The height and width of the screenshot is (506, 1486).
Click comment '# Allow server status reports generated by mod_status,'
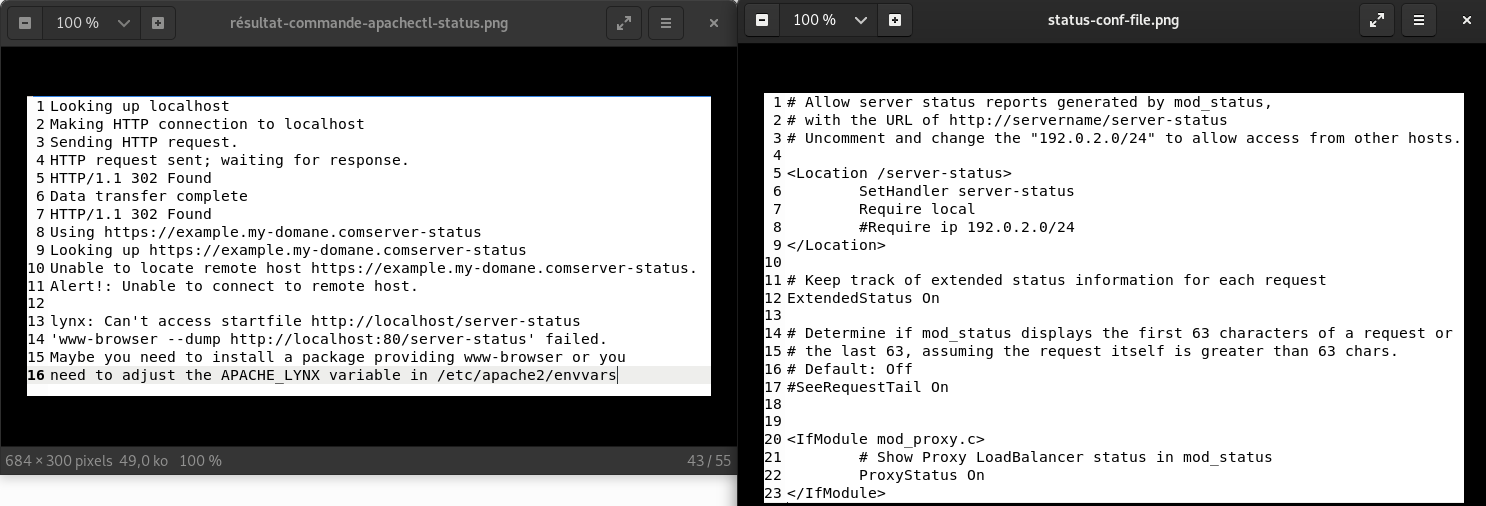[x=1030, y=102]
